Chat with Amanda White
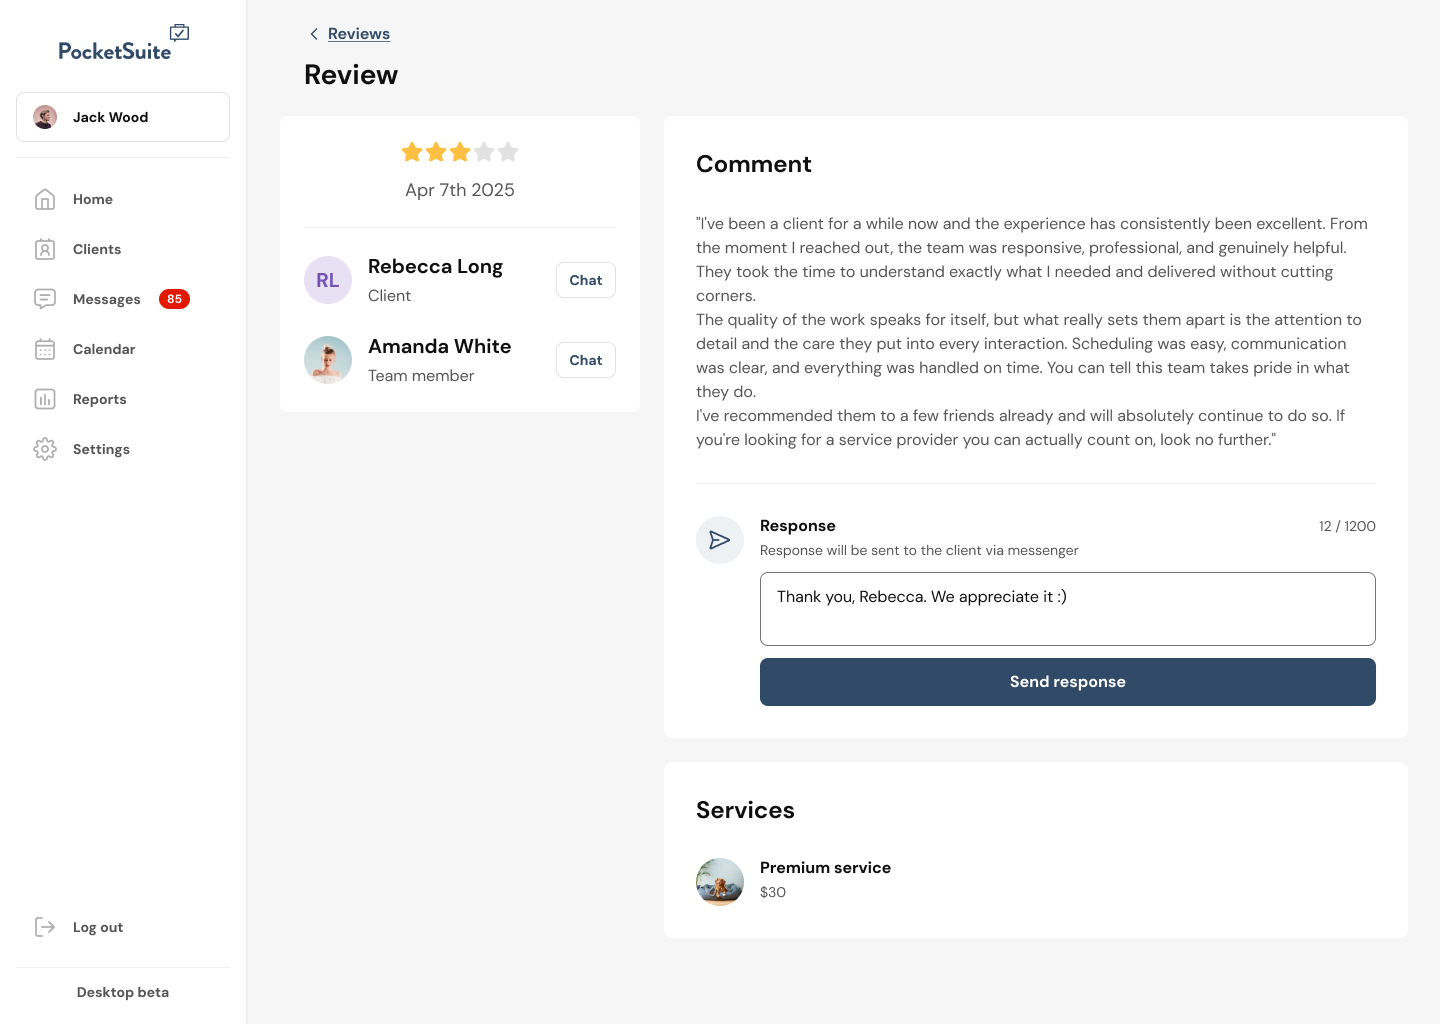 [586, 360]
